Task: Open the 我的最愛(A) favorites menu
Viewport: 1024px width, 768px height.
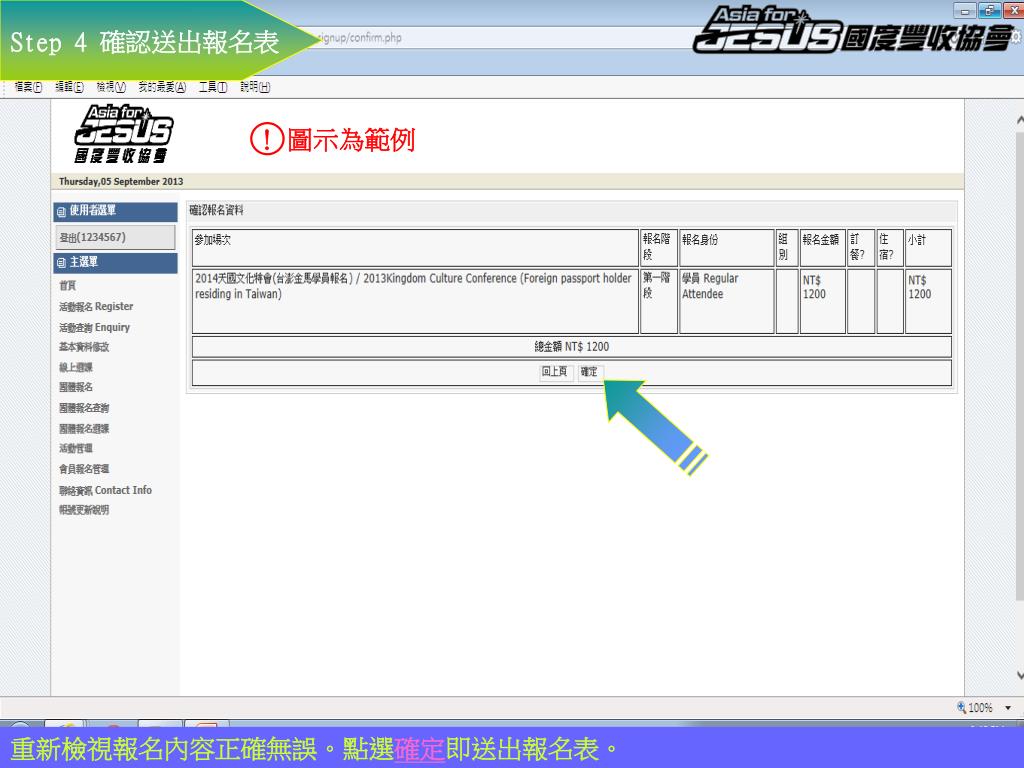Action: tap(162, 87)
